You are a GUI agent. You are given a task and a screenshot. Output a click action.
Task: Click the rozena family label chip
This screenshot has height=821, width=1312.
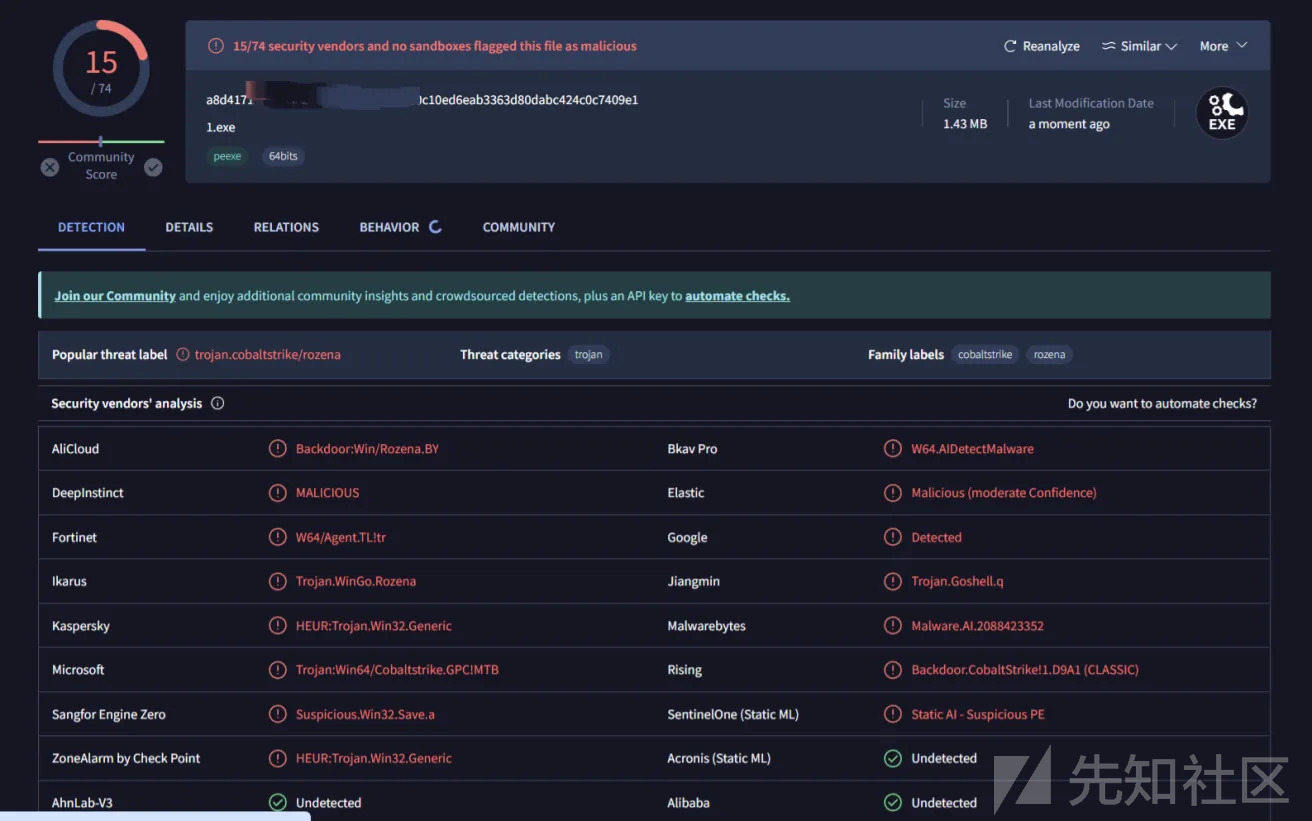[x=1049, y=355]
